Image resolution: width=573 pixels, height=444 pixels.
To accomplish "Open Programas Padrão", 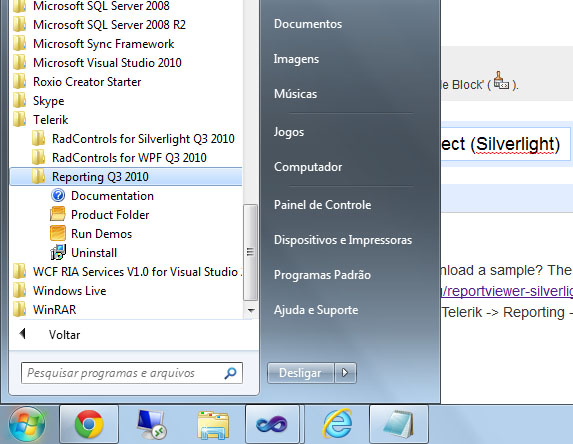I will click(322, 275).
